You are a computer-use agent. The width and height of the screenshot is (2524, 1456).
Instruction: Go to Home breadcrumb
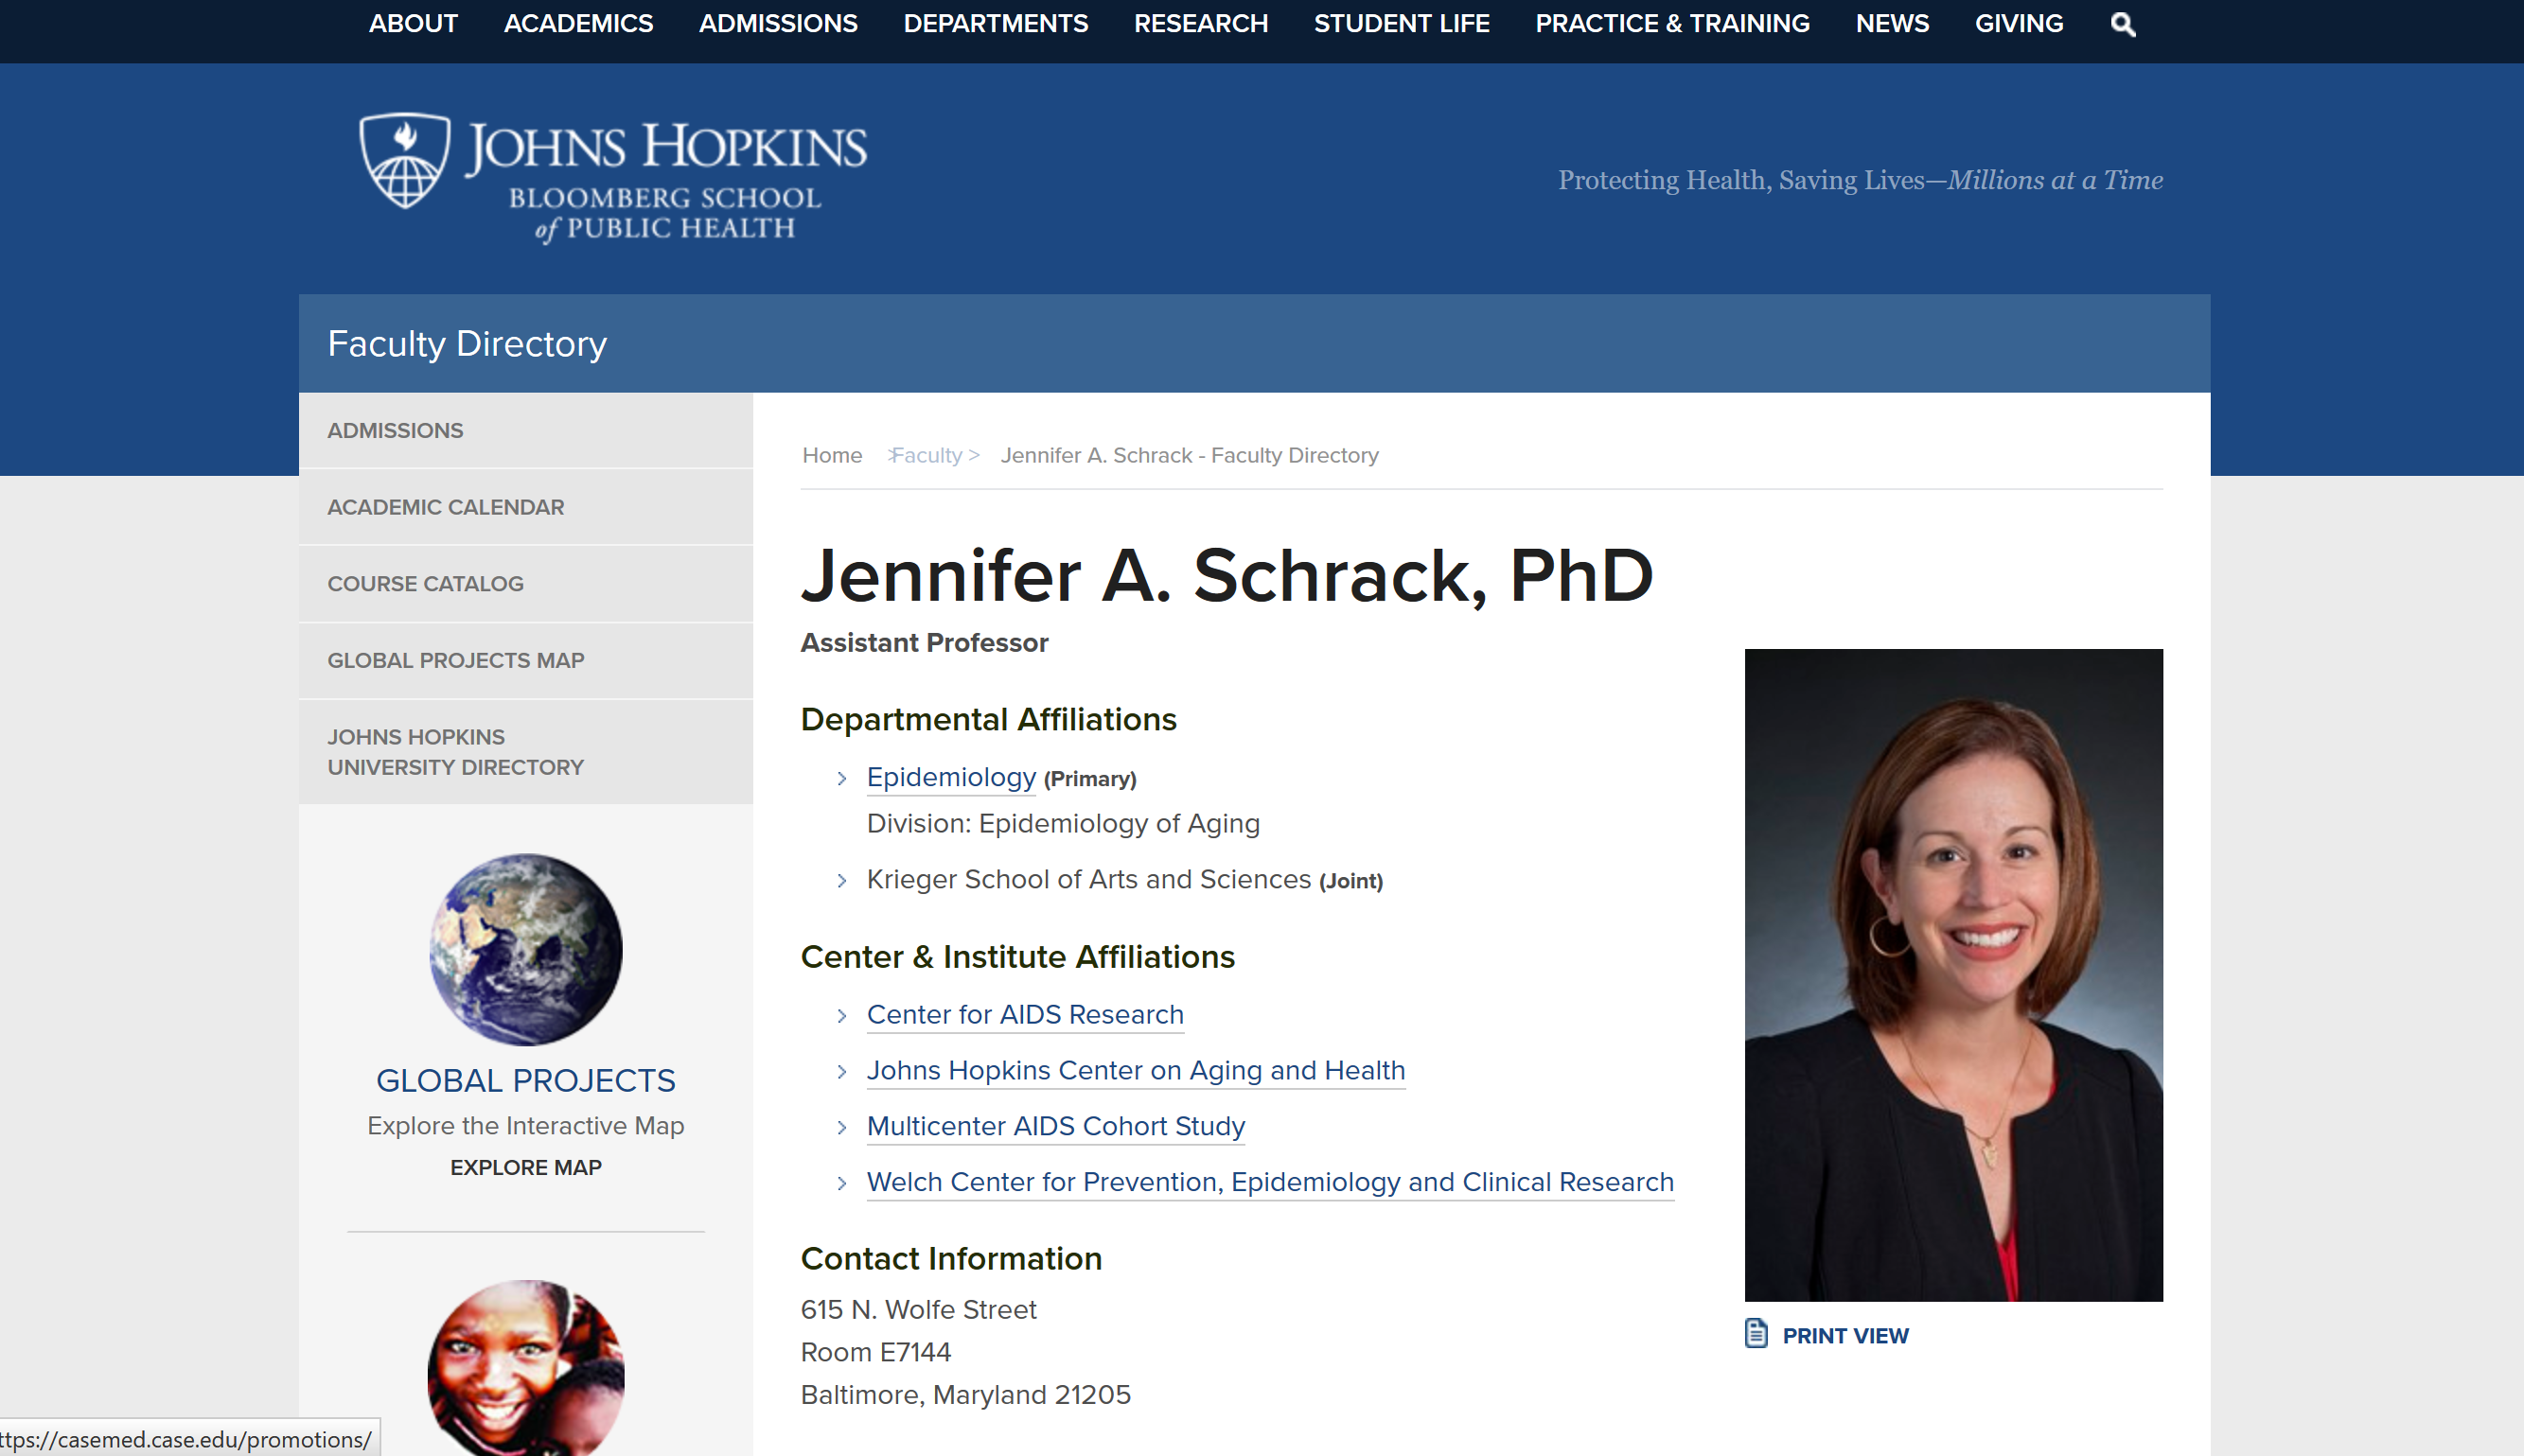click(832, 455)
